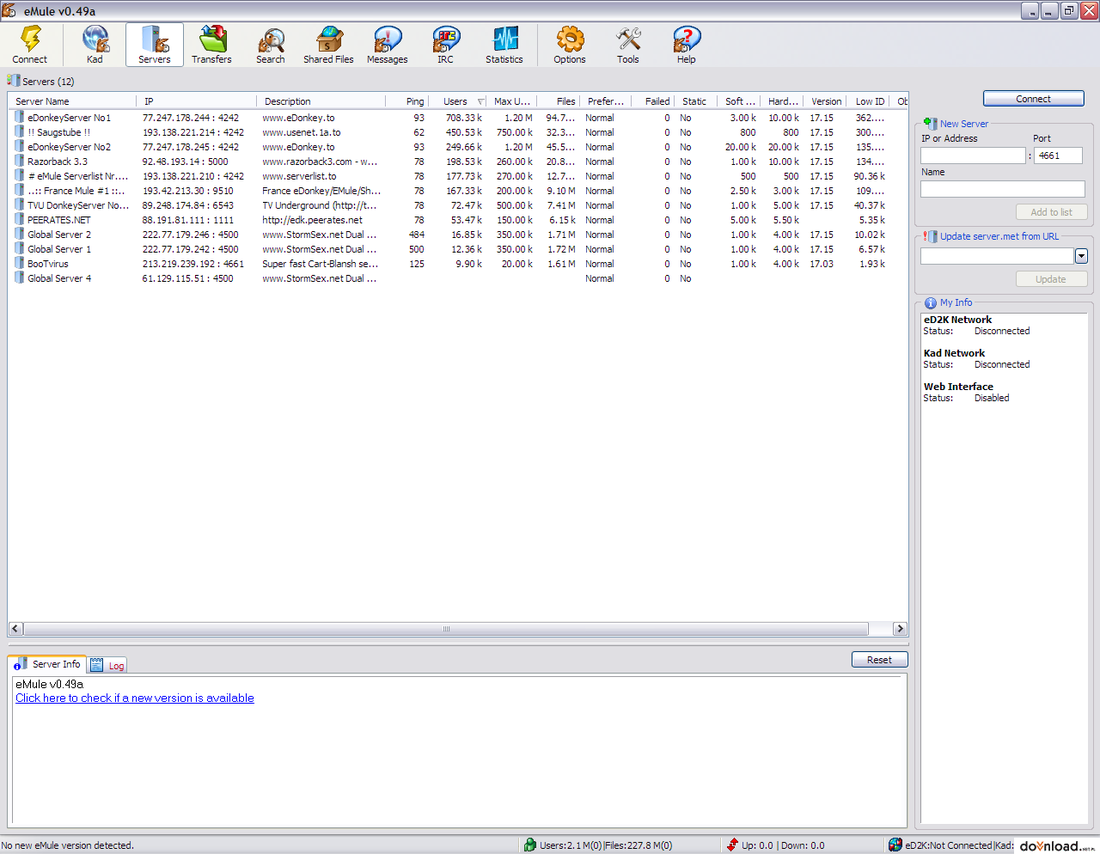This screenshot has width=1100, height=854.
Task: Open the Transfers toolbar icon
Action: (x=212, y=39)
